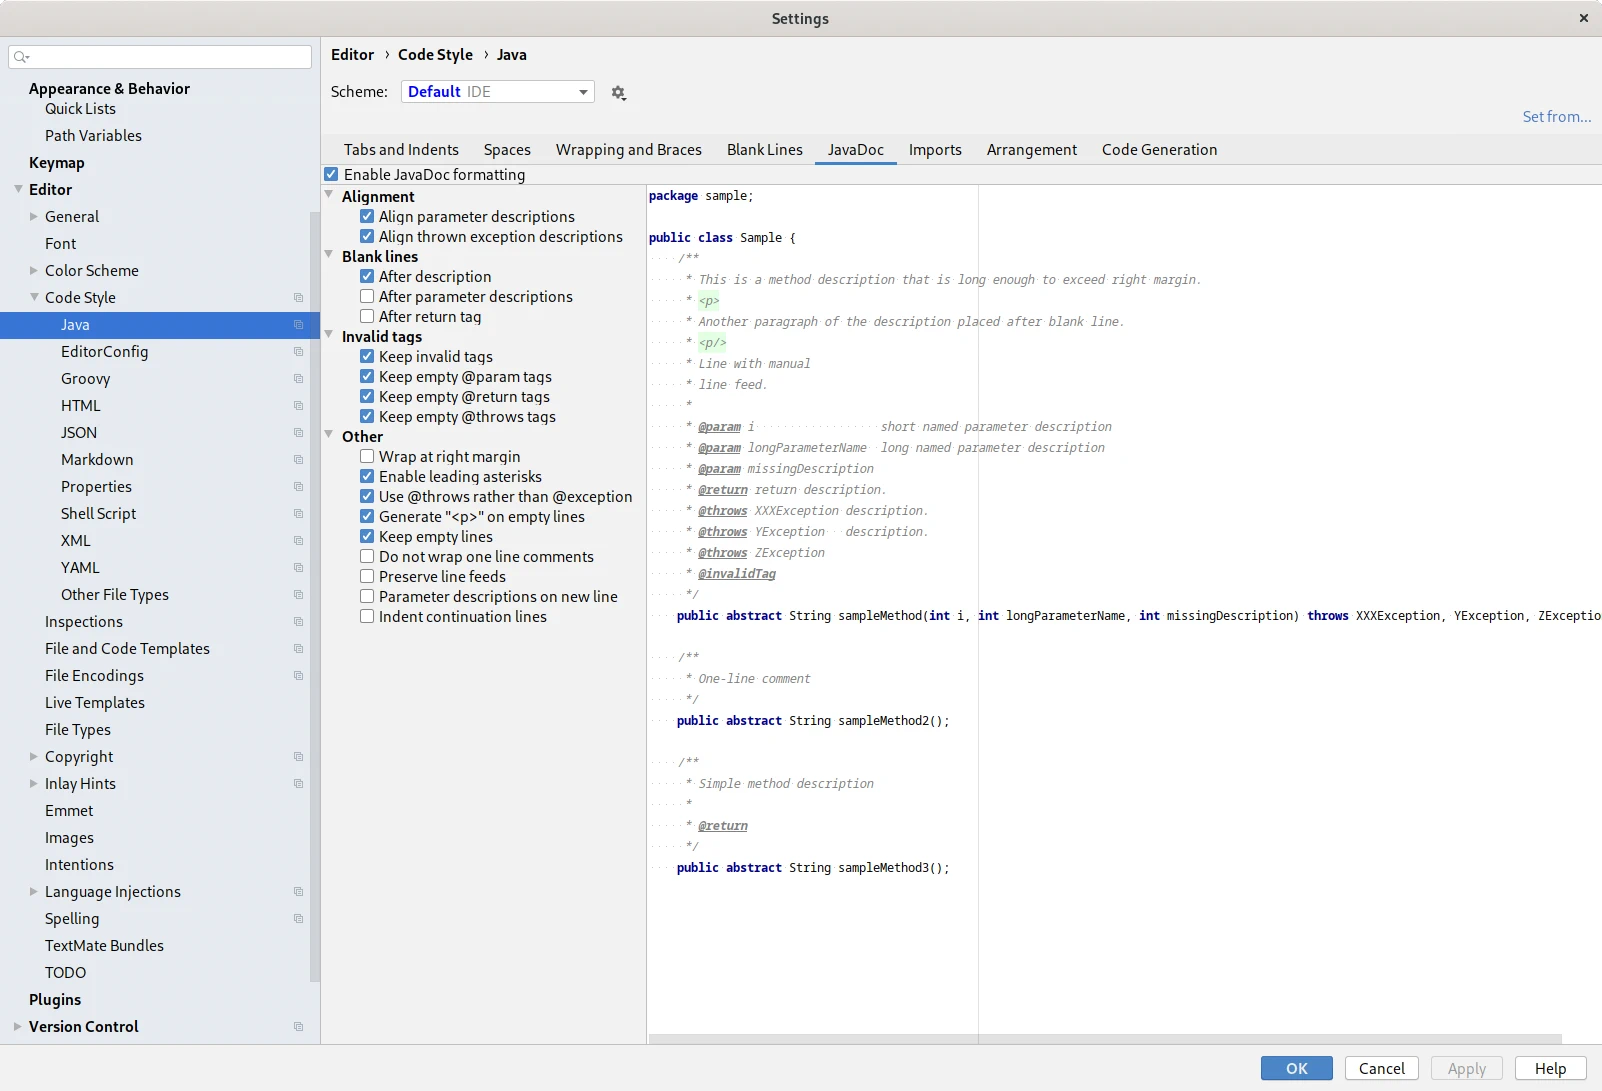Enable Wrap at right margin checkbox
Image resolution: width=1602 pixels, height=1091 pixels.
[367, 457]
